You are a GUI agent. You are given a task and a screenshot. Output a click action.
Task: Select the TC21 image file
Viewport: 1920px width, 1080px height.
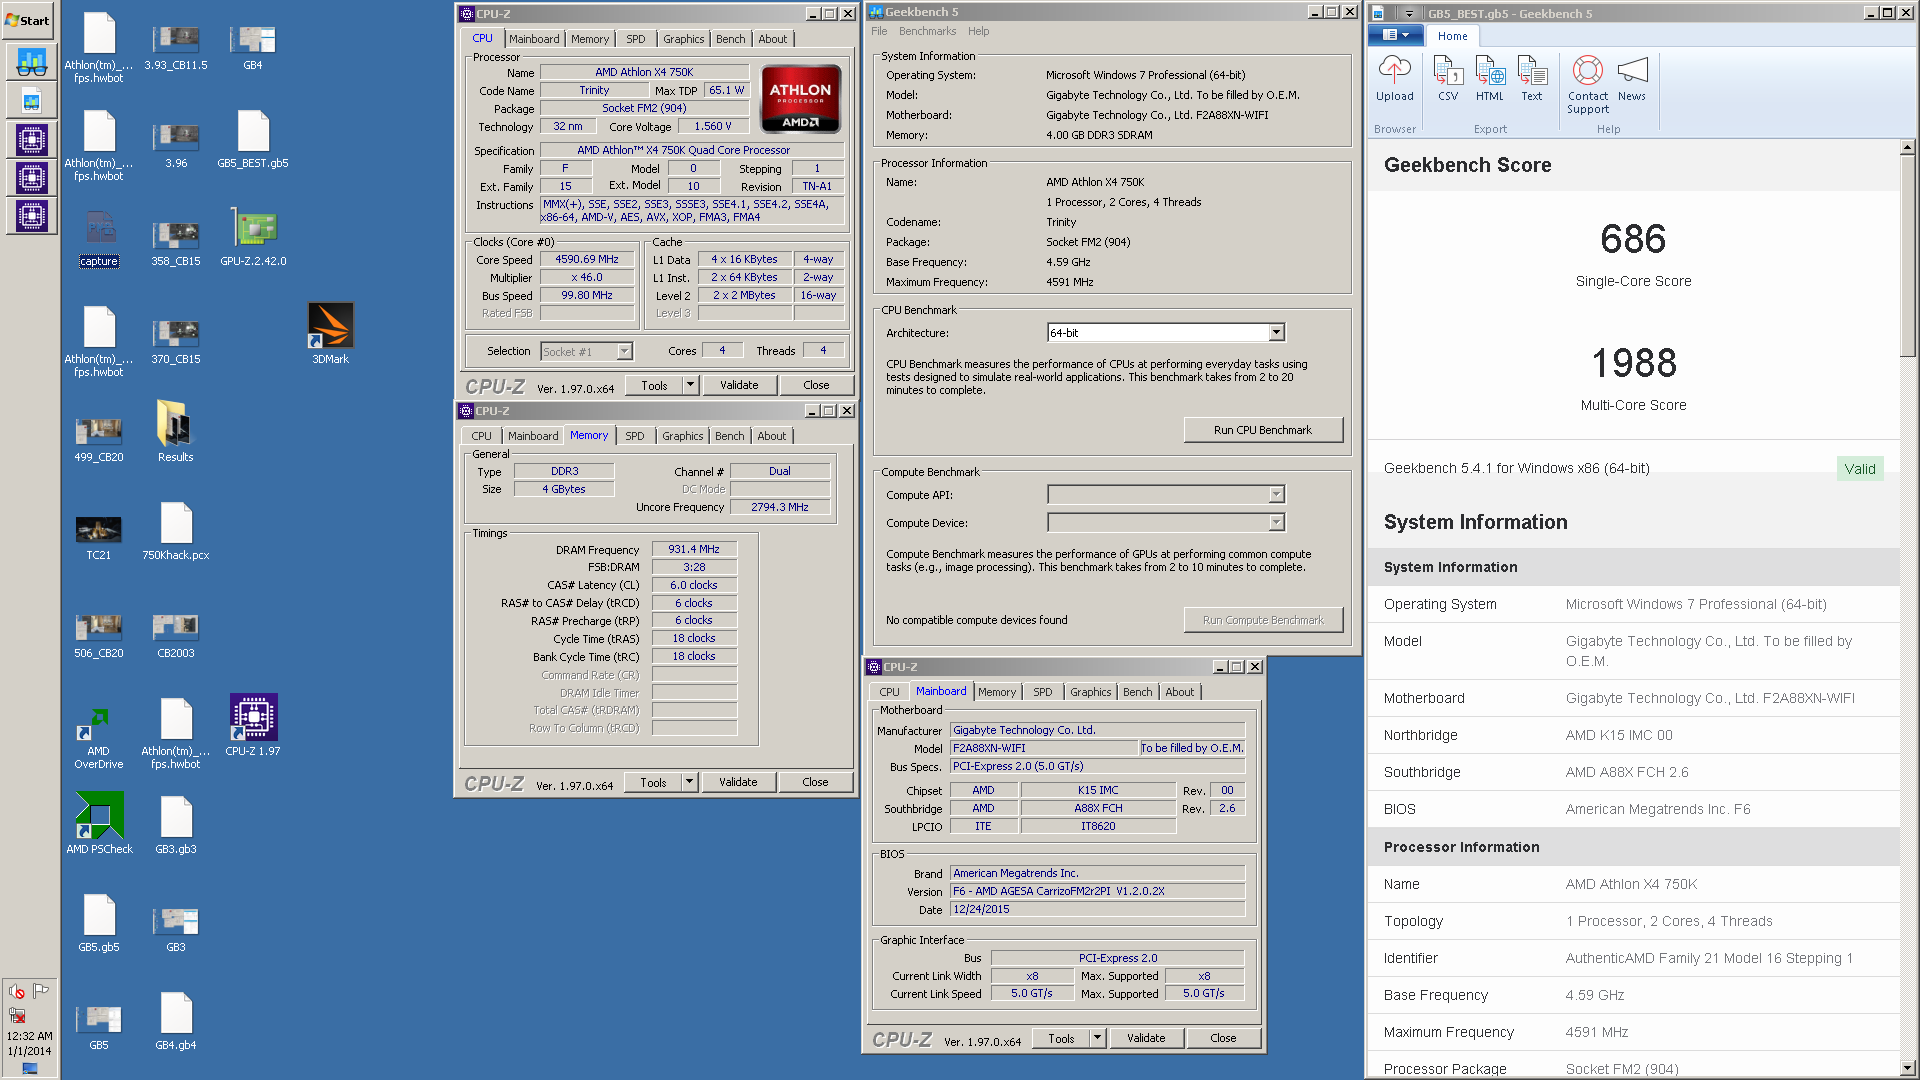(x=99, y=536)
